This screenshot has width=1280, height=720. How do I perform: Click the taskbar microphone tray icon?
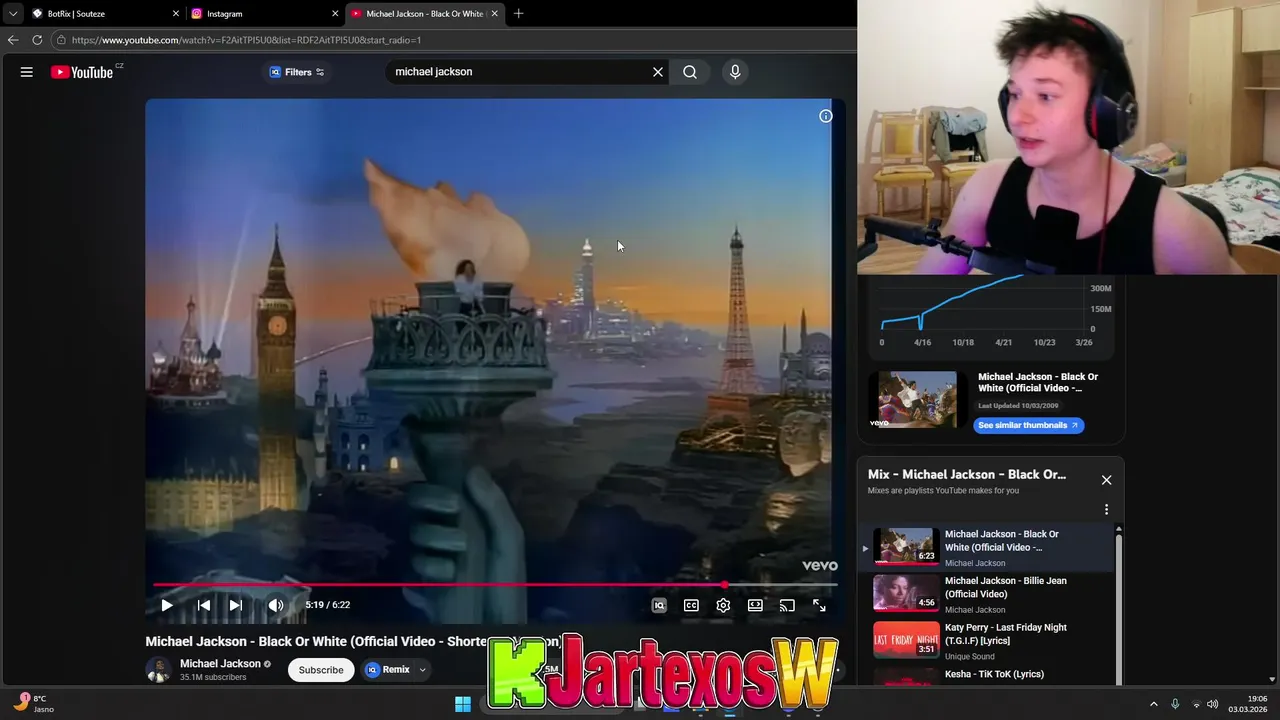click(x=1175, y=704)
